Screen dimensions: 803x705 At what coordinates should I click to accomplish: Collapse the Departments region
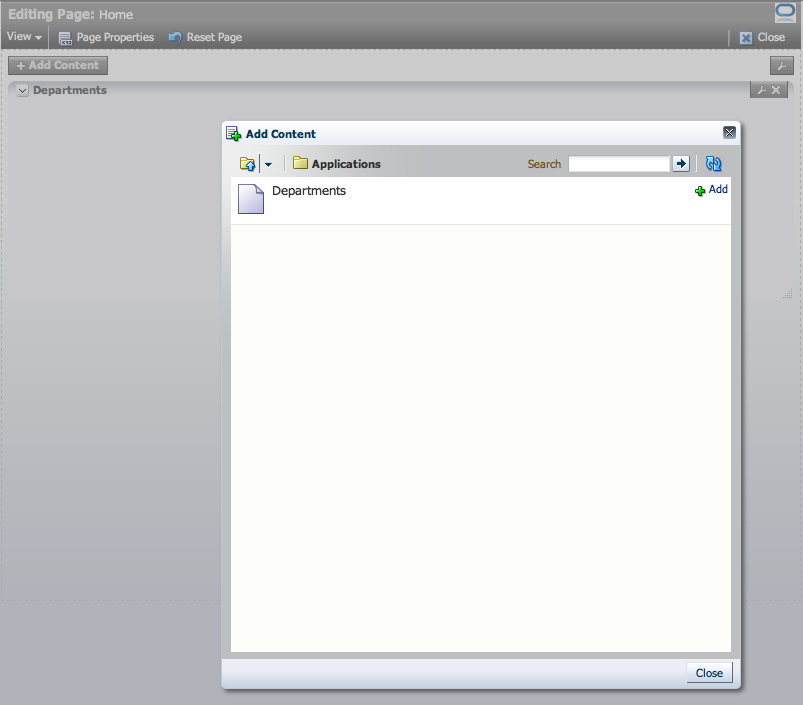22,90
